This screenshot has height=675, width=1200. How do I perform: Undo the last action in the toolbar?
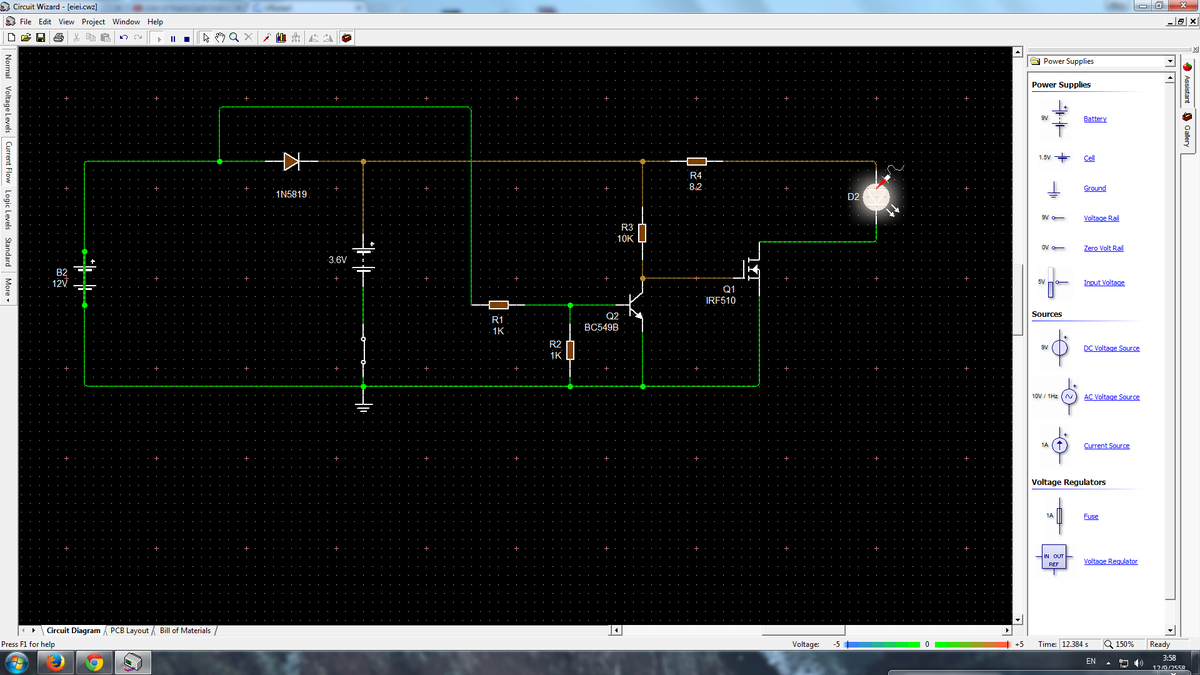[123, 38]
